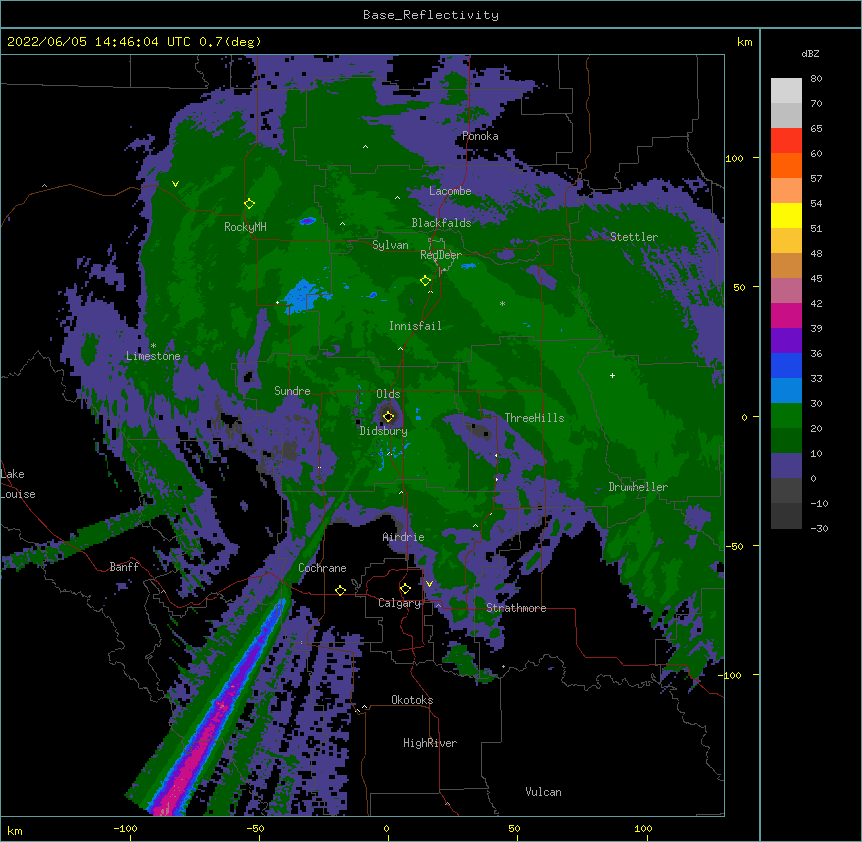Viewport: 862px width, 842px height.
Task: Click the Stettler label
Action: [634, 237]
